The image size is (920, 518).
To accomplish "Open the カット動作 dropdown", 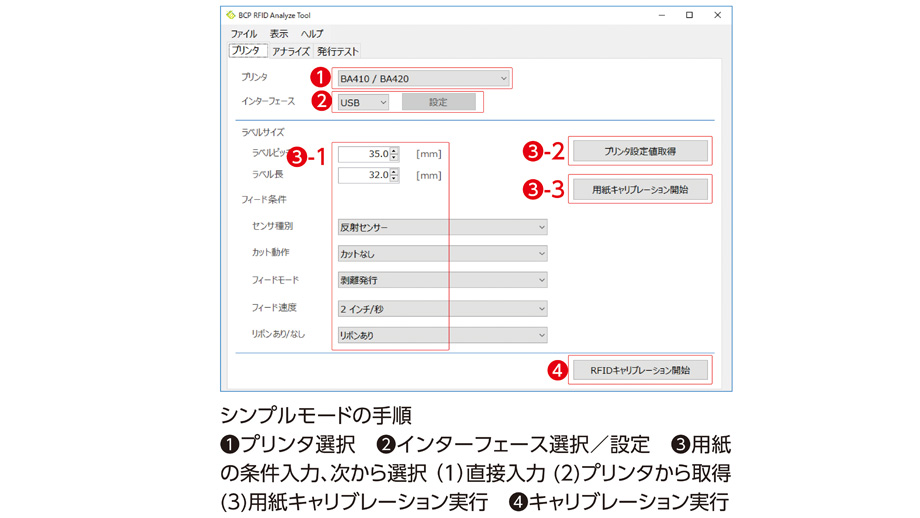I will point(441,254).
